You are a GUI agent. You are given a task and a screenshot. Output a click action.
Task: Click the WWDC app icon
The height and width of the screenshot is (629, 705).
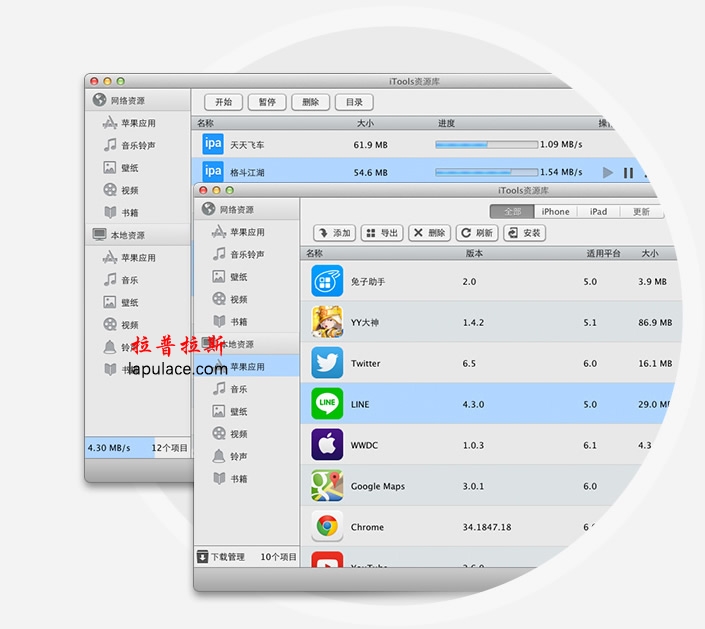(x=327, y=445)
